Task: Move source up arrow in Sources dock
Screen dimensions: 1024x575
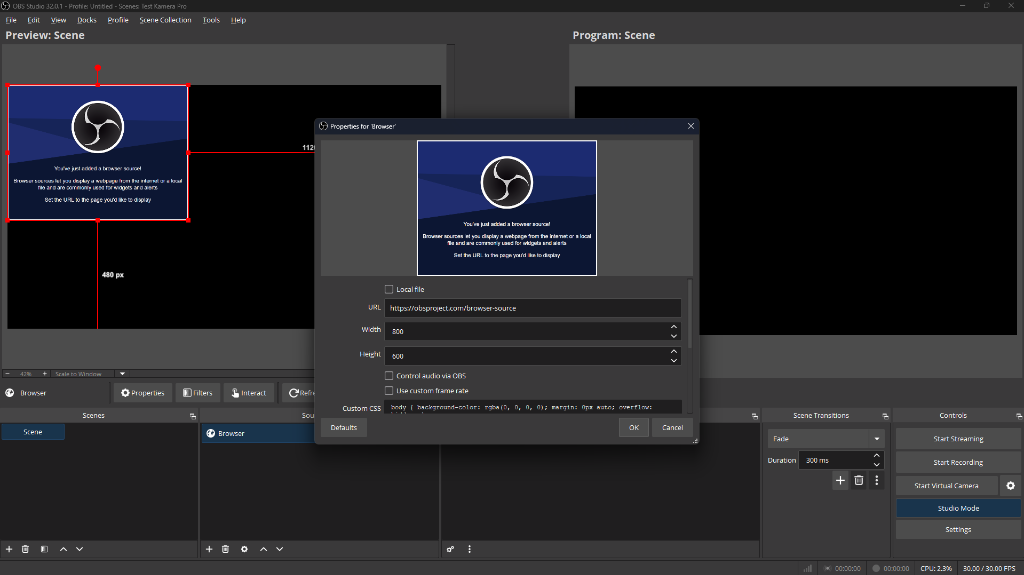Action: (x=263, y=550)
